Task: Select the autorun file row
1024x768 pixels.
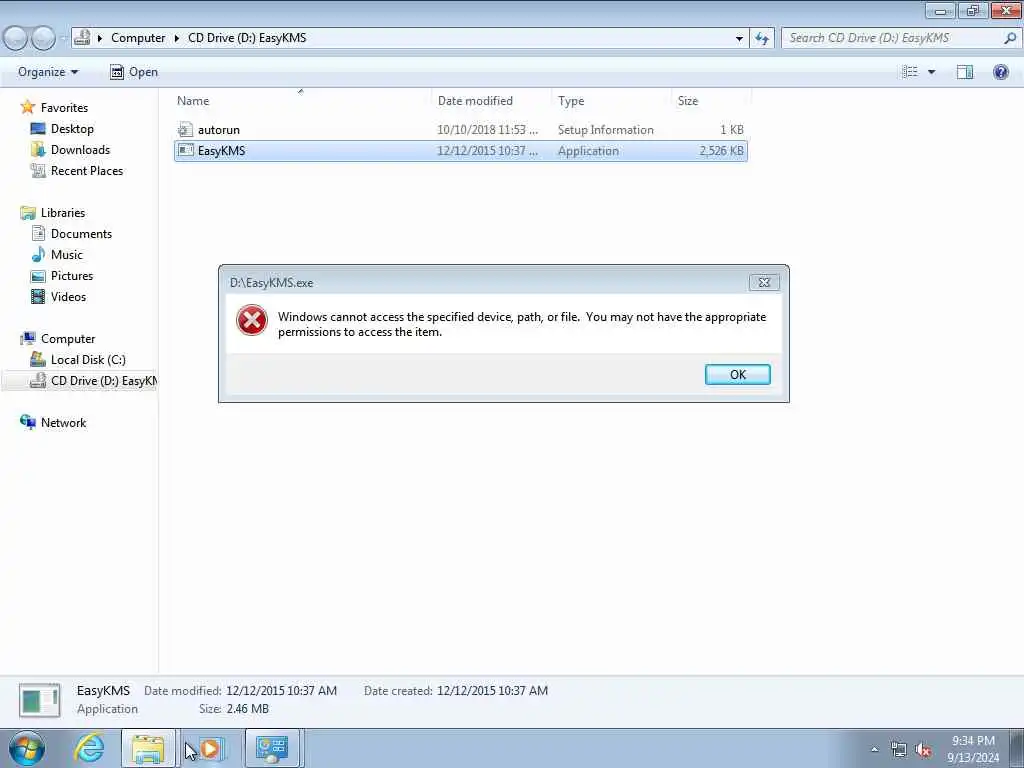Action: click(x=460, y=129)
